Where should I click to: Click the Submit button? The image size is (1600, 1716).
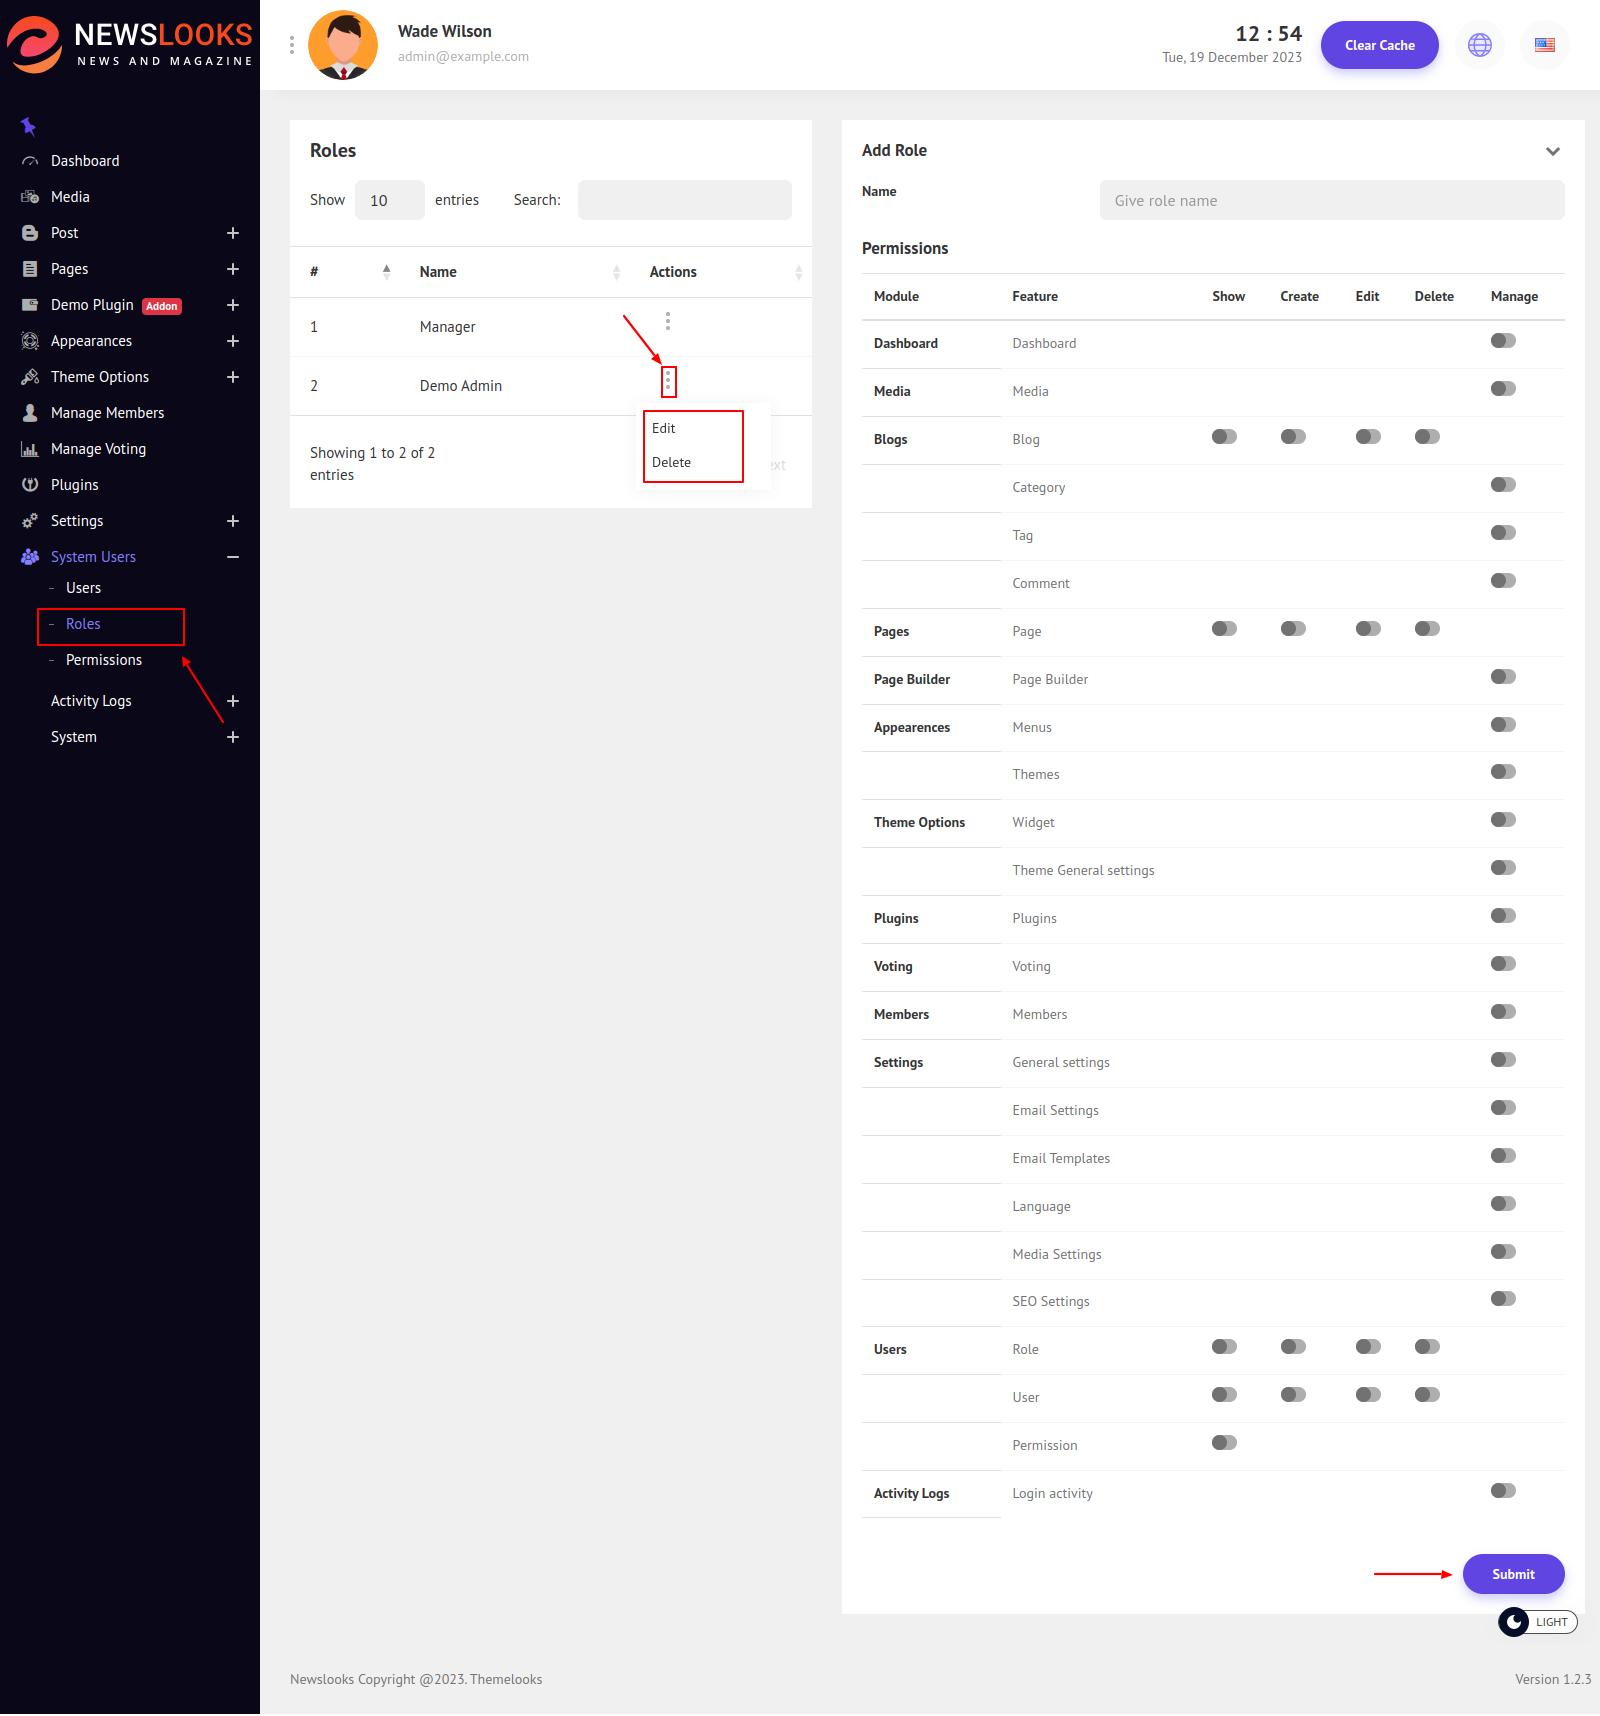point(1513,1574)
